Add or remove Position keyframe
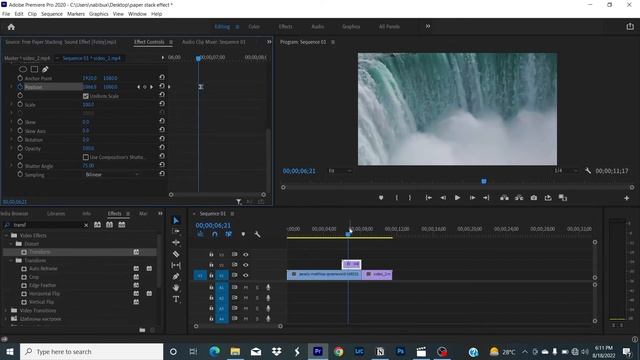Viewport: 640px width, 360px height. [145, 87]
